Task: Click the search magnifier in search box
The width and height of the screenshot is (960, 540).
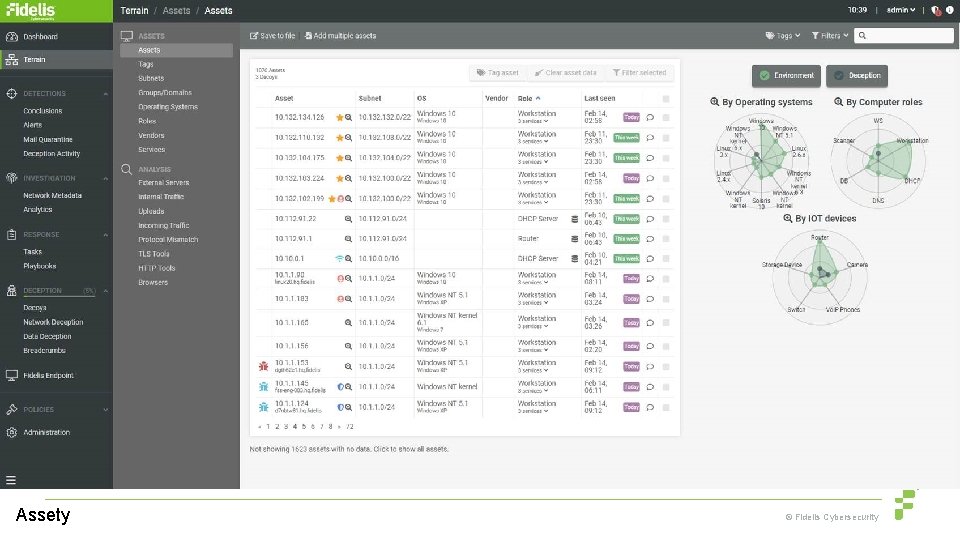Action: pyautogui.click(x=862, y=36)
